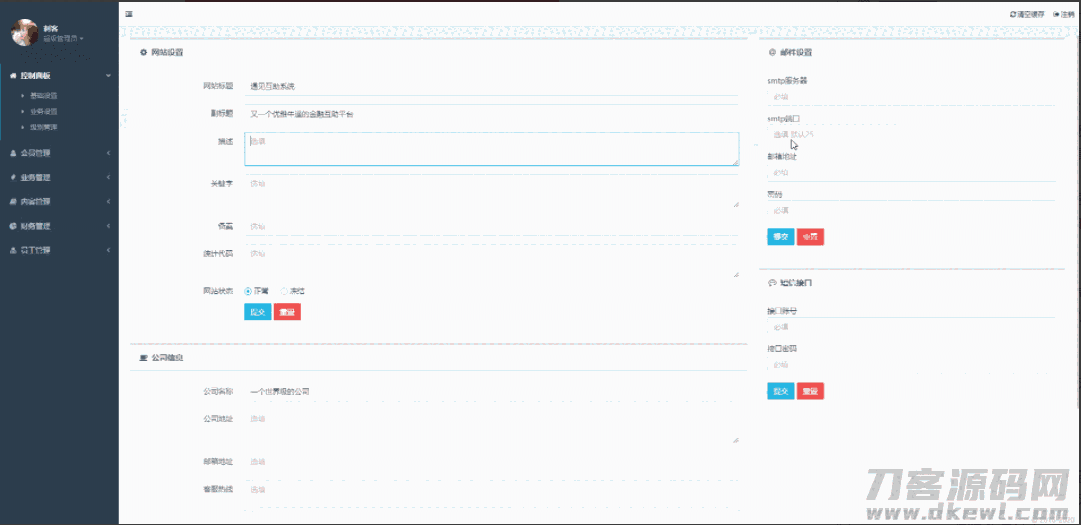Select the 正常 website status radio

(248, 291)
